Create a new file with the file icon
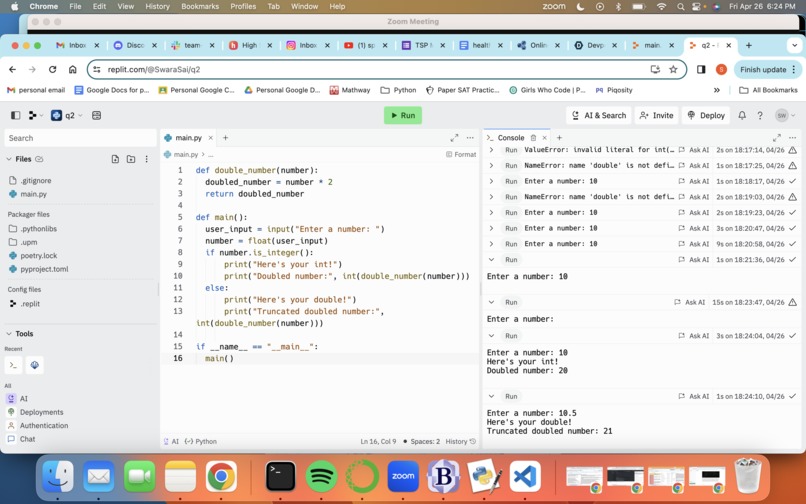The image size is (806, 504). tap(115, 159)
